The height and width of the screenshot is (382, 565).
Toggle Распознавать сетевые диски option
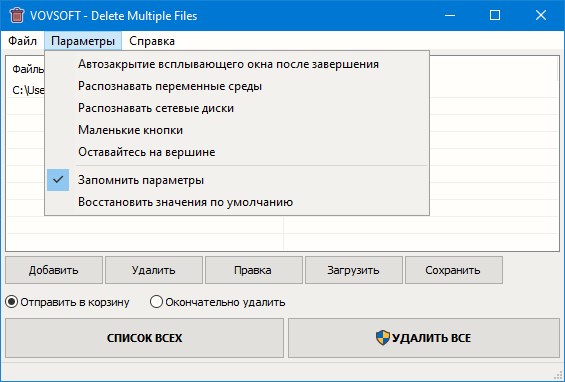237,108
